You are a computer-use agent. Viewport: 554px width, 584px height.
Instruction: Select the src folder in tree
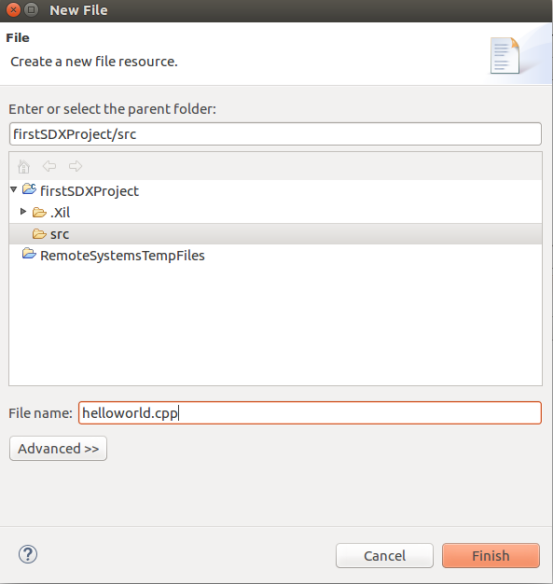point(59,234)
